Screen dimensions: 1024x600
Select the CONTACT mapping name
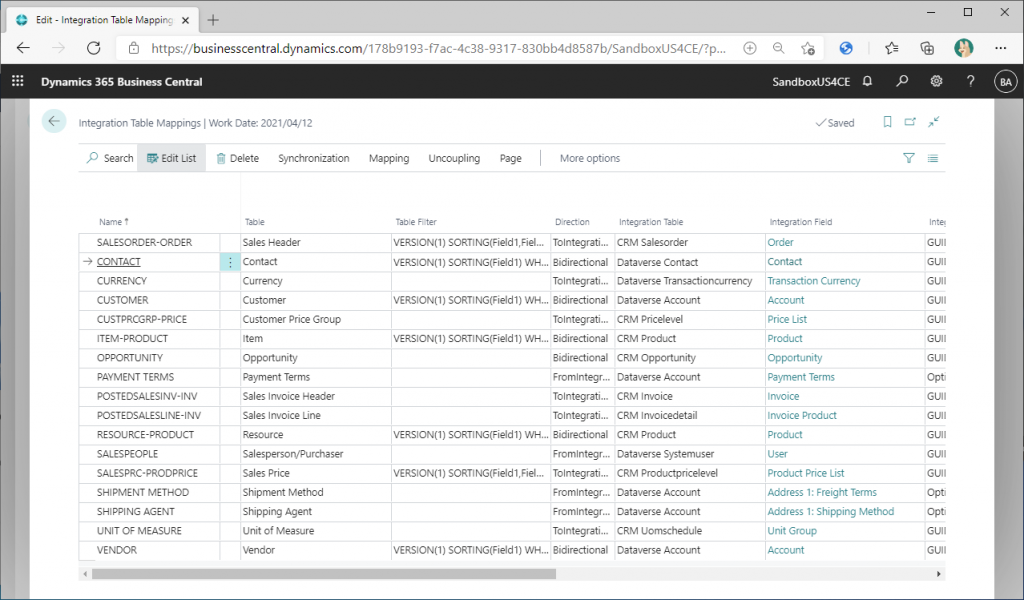[x=118, y=262]
